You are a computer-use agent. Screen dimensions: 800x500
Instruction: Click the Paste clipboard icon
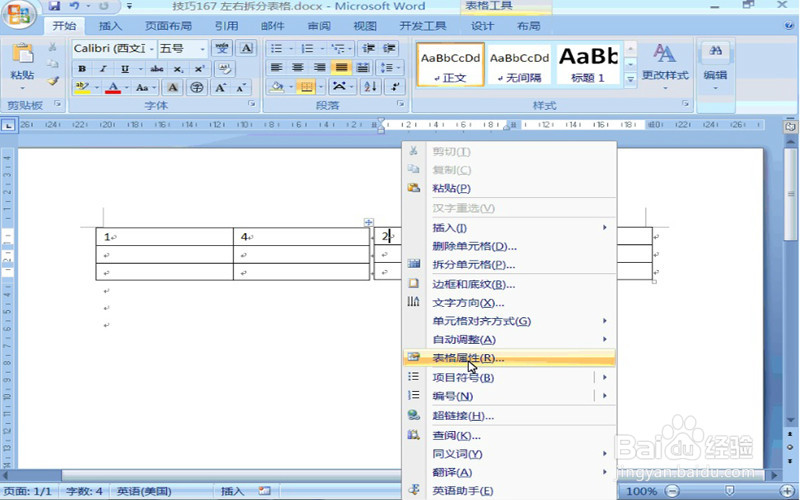(x=22, y=54)
